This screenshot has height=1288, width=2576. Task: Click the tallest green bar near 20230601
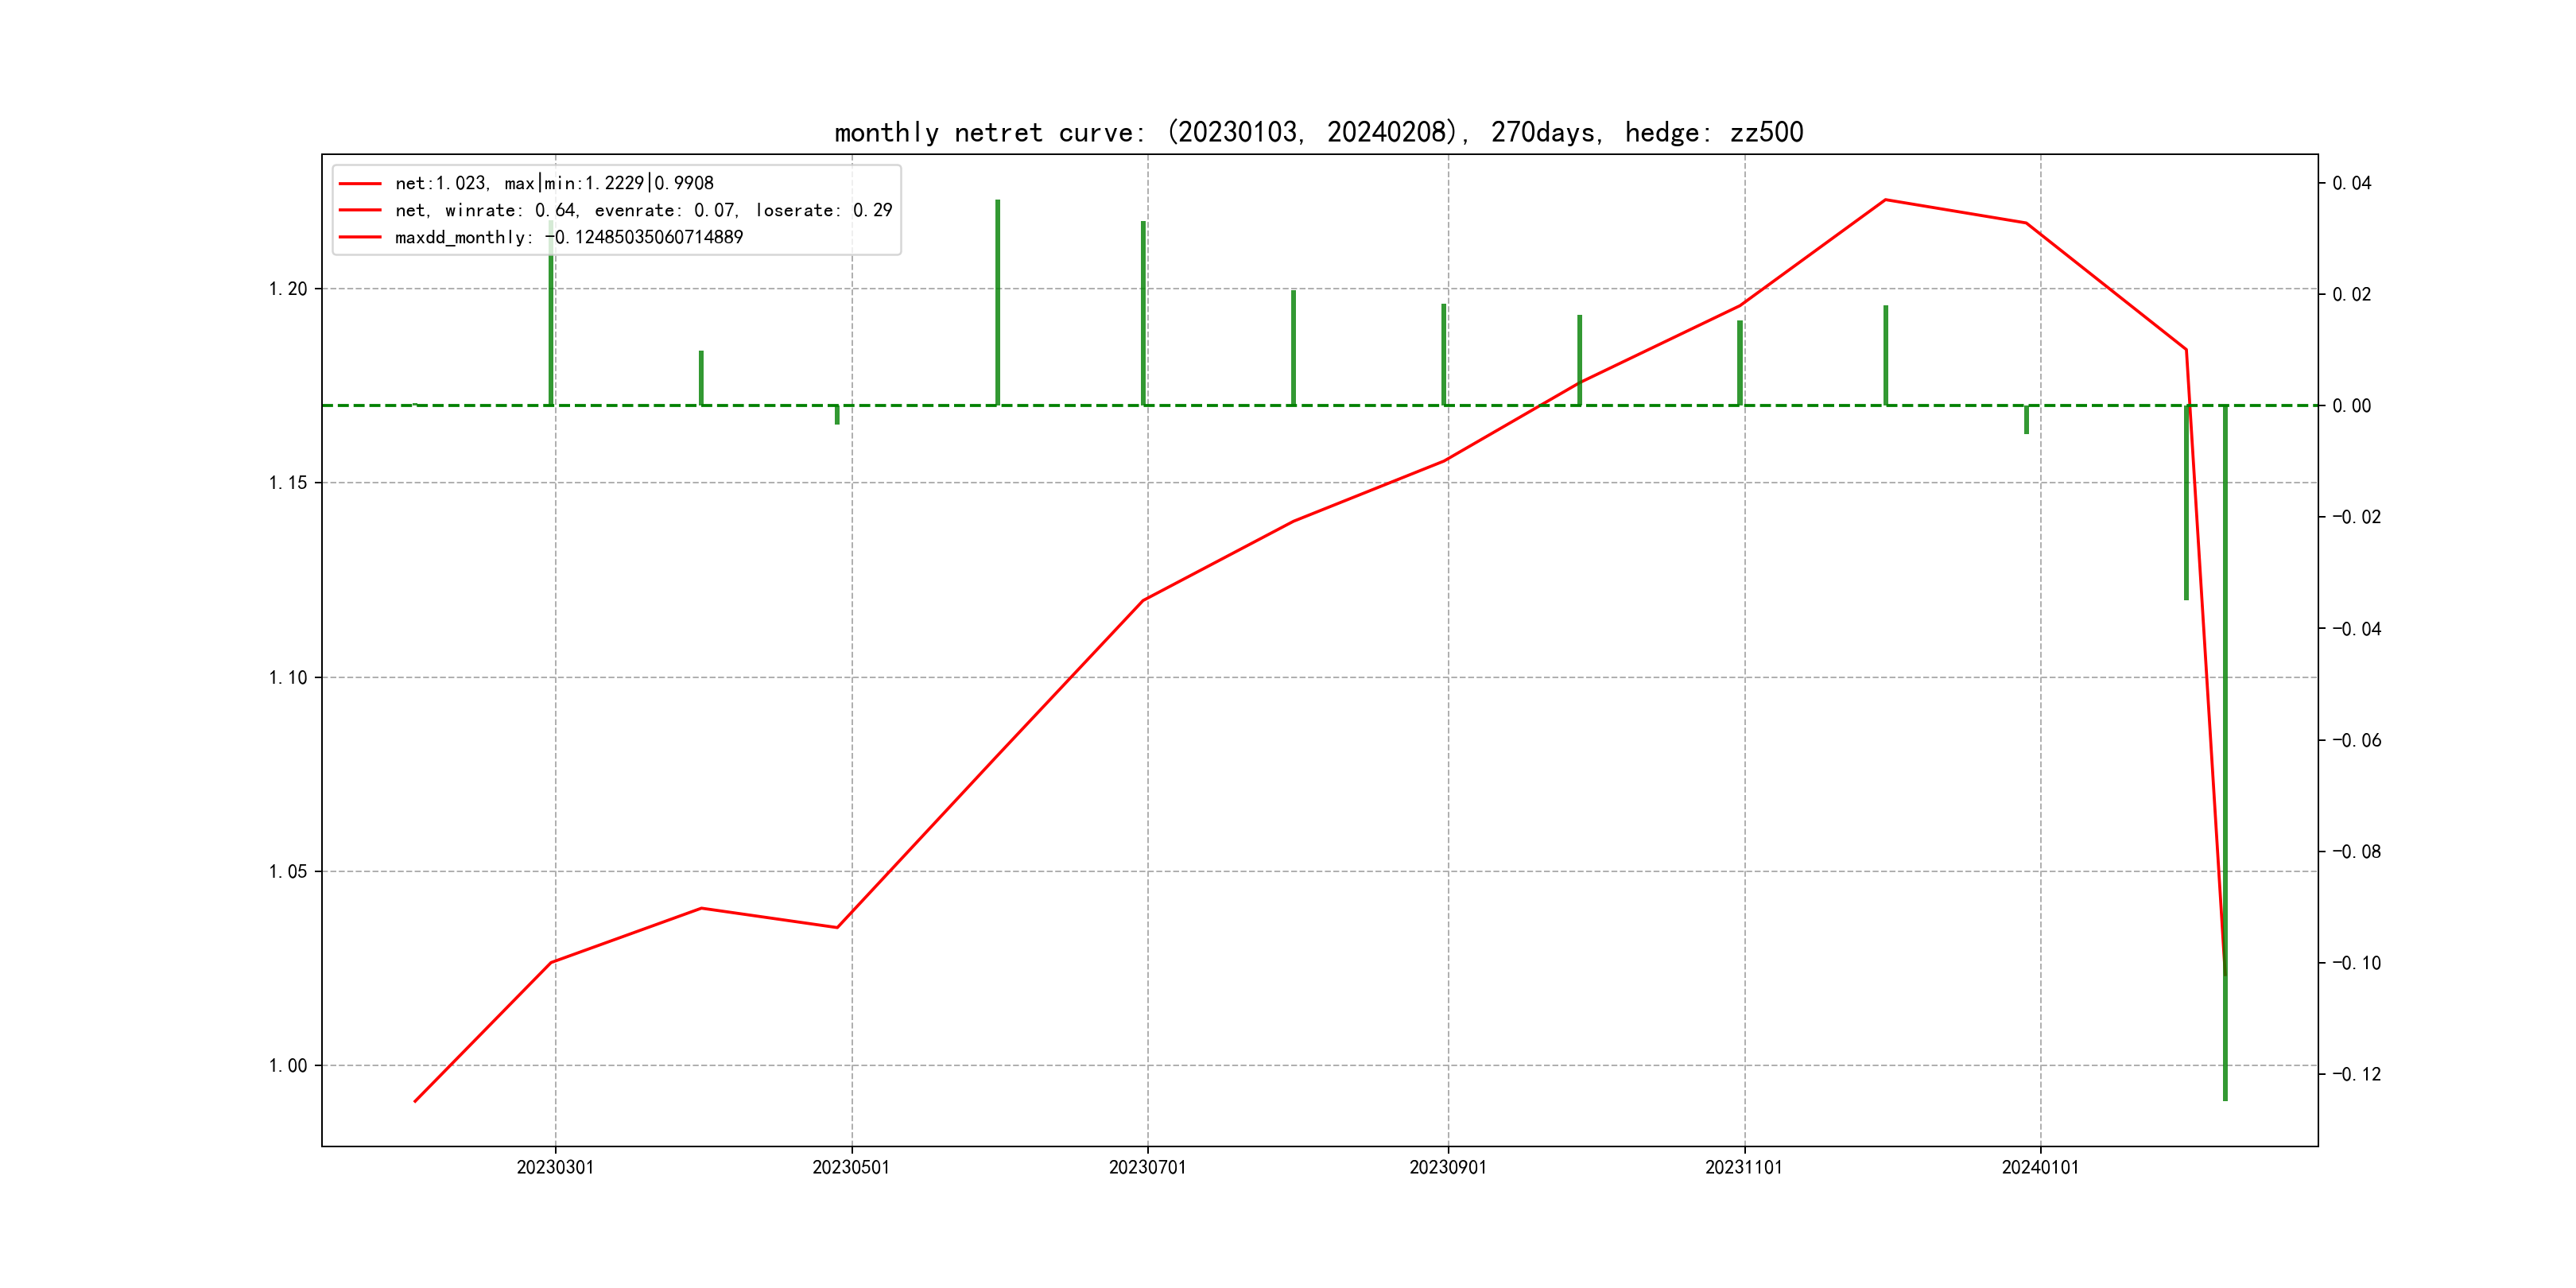(997, 300)
